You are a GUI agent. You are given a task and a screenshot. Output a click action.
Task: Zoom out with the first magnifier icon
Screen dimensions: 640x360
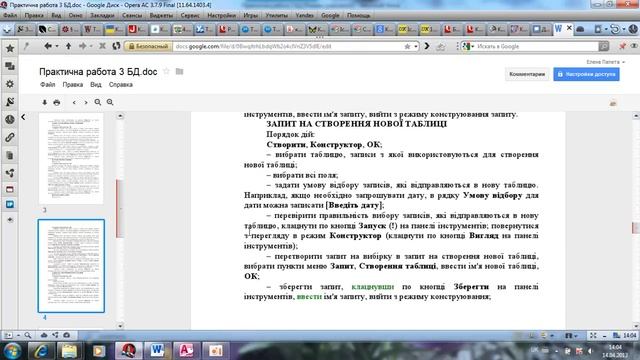click(x=98, y=102)
